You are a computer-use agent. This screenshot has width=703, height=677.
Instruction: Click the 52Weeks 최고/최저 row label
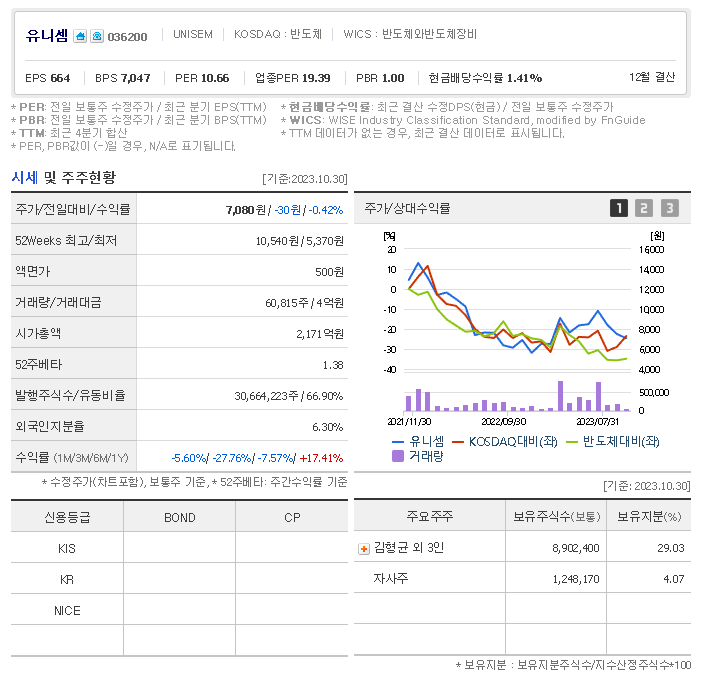pos(66,241)
